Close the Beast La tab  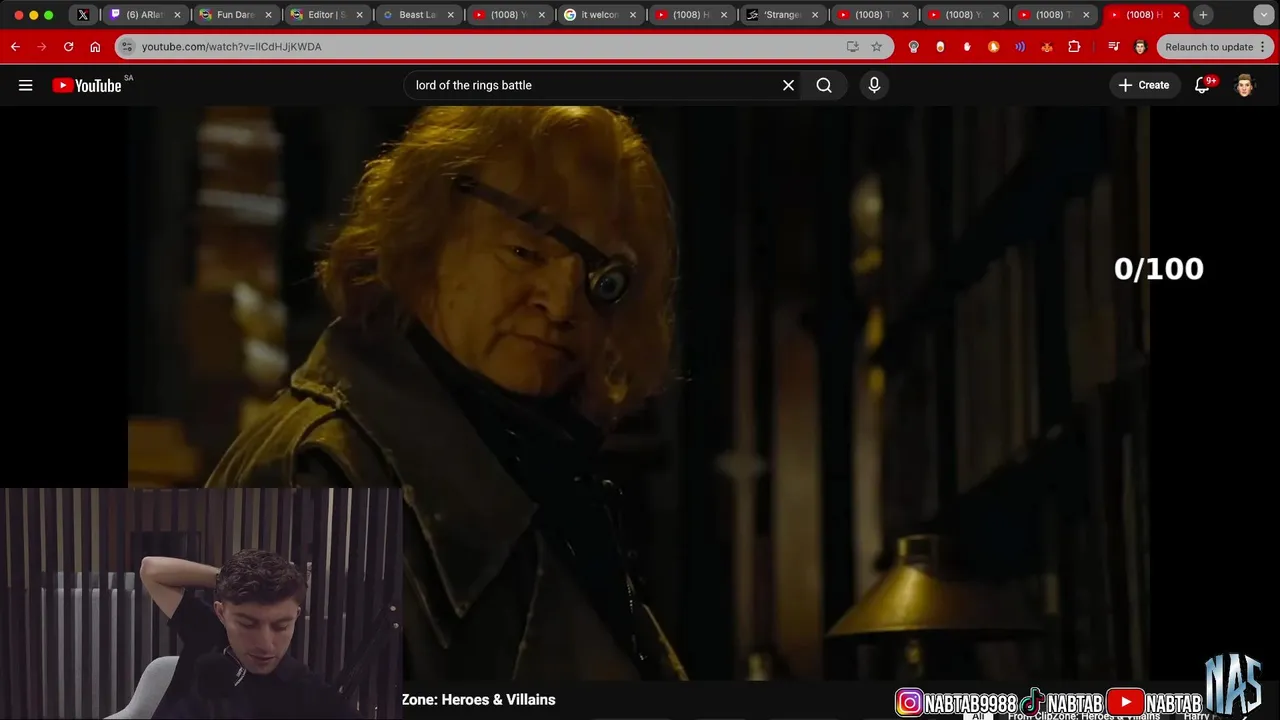pos(450,15)
